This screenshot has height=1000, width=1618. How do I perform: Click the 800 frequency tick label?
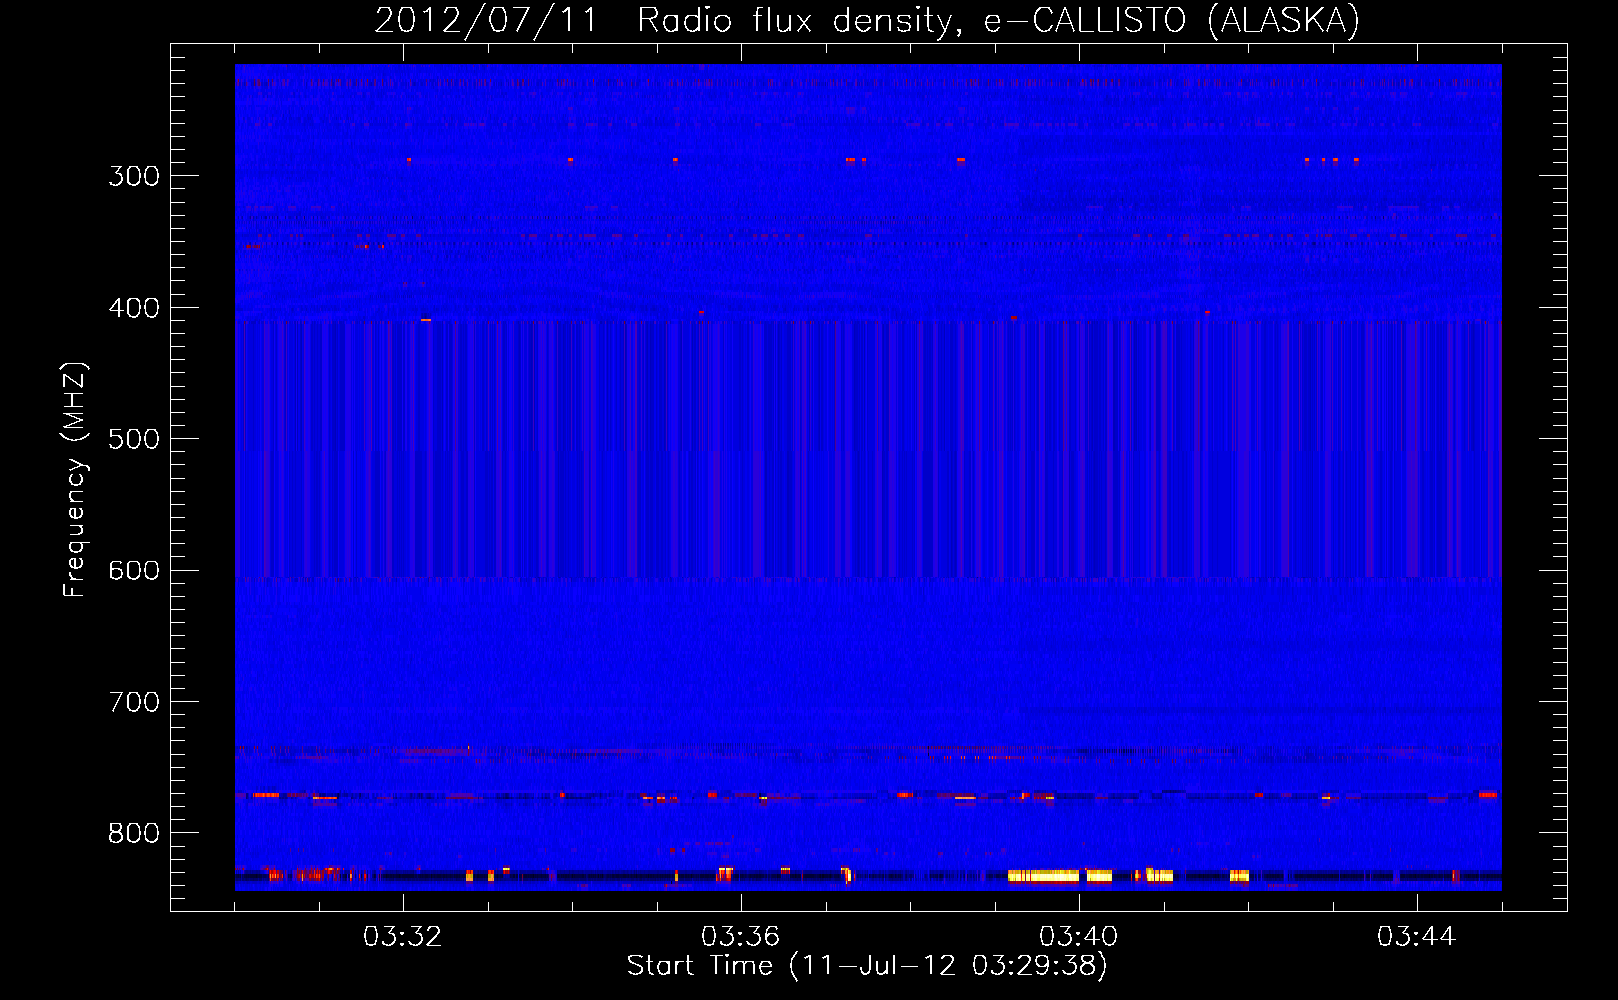click(134, 834)
